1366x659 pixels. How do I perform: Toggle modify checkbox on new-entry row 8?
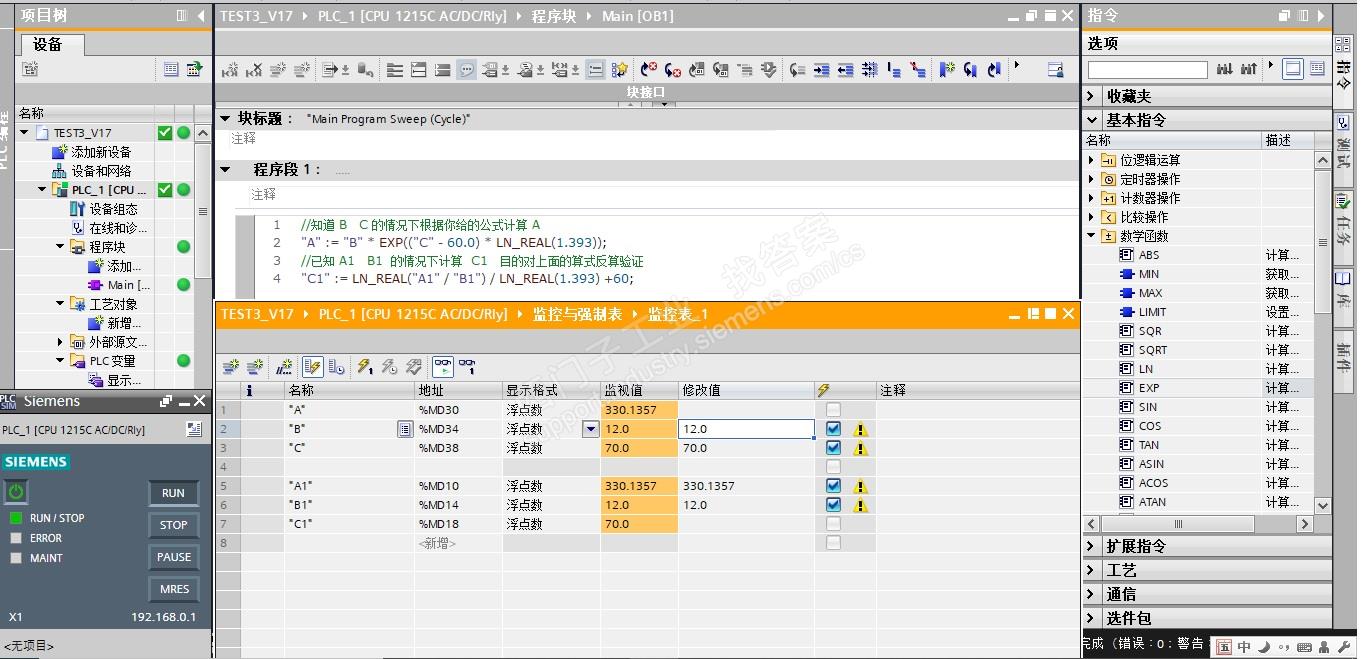[833, 543]
